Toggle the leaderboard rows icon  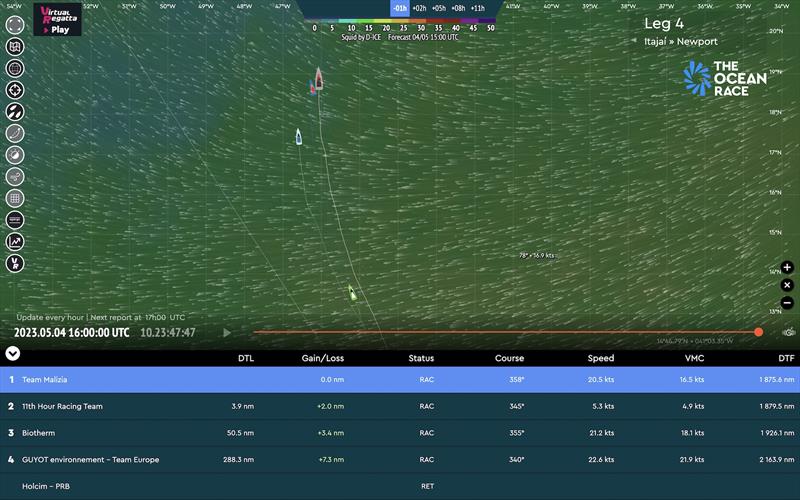pos(15,220)
